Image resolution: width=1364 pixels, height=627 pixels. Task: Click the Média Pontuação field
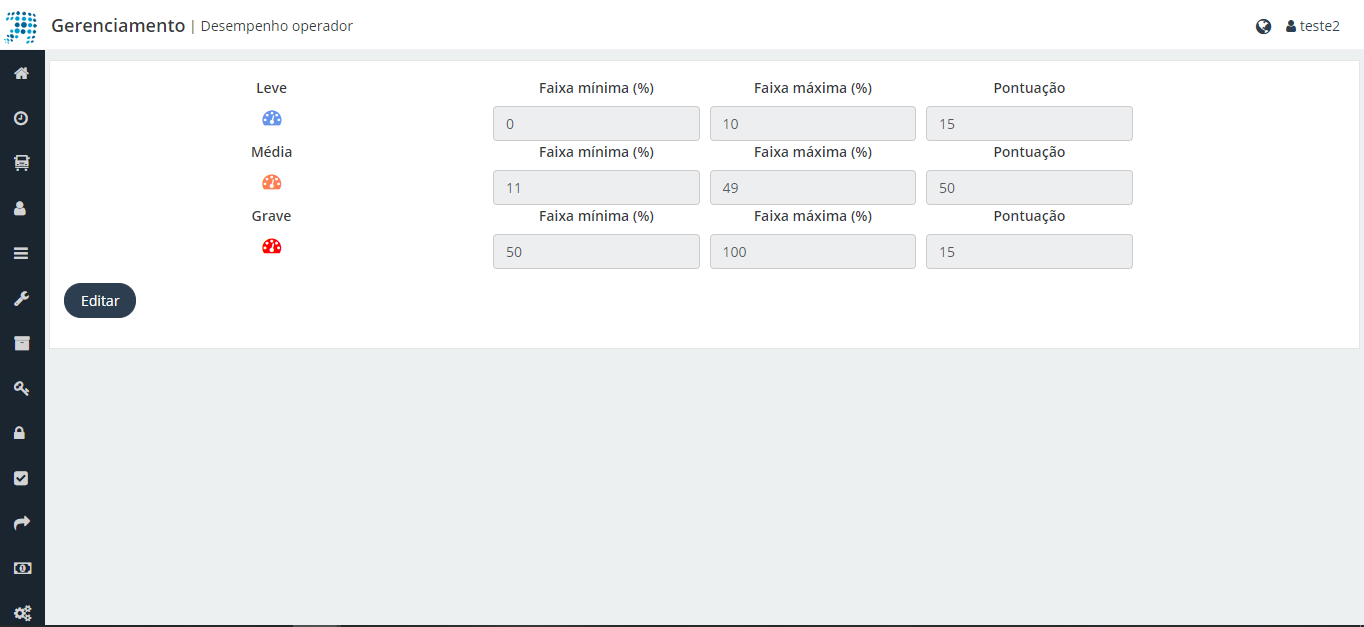(x=1028, y=188)
